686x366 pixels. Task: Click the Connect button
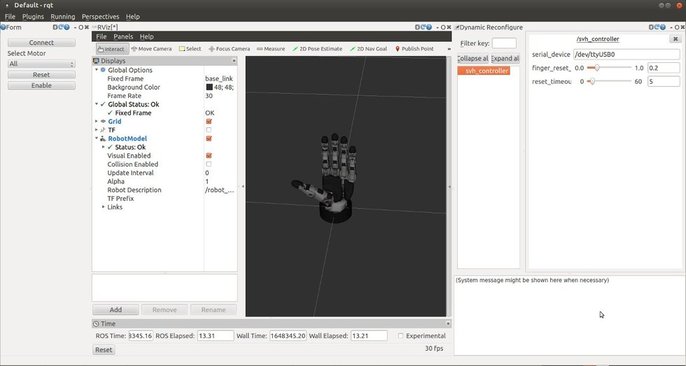pyautogui.click(x=42, y=42)
